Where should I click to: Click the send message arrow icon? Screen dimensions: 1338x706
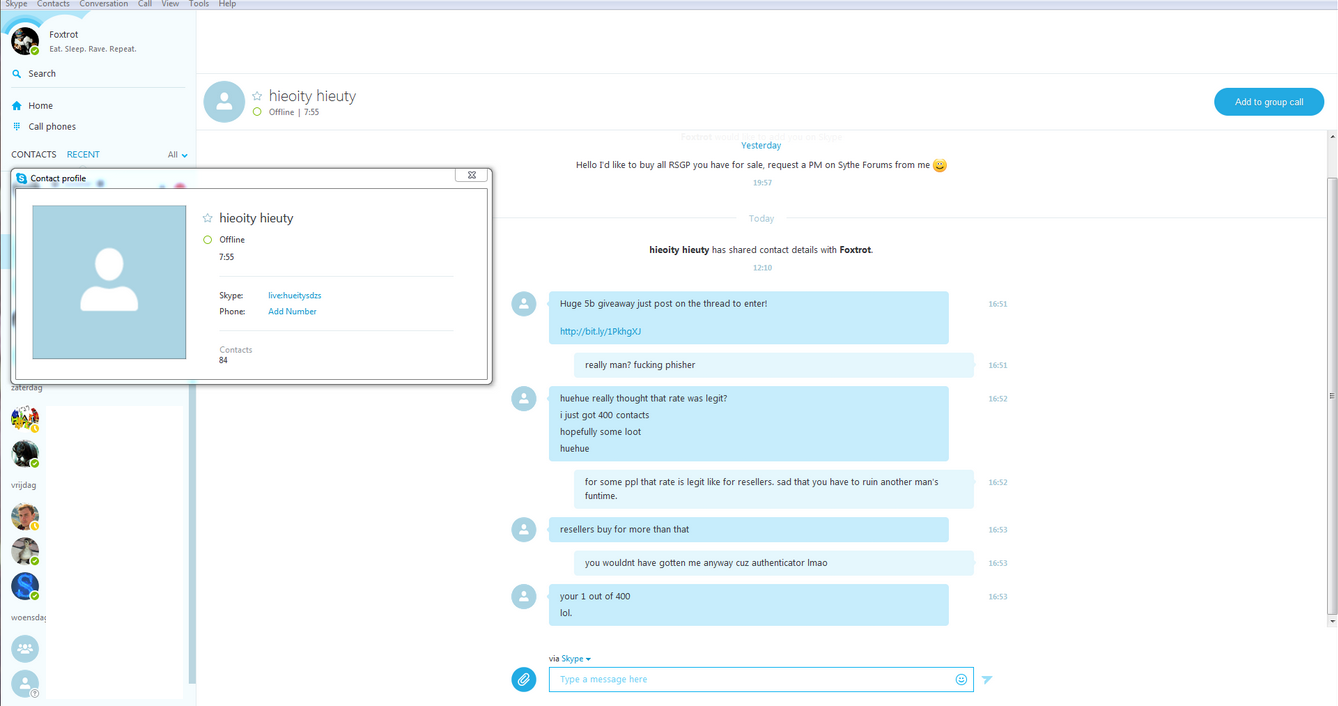[987, 680]
